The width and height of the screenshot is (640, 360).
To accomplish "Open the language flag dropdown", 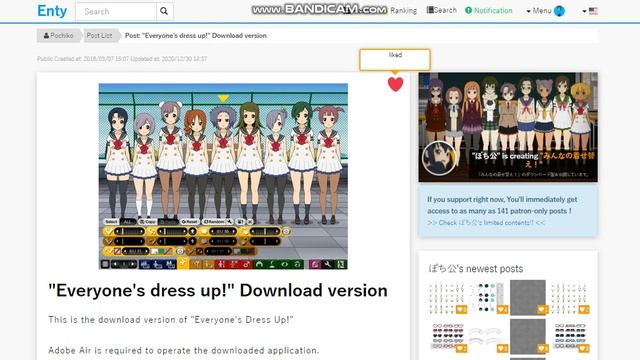I will tap(590, 11).
